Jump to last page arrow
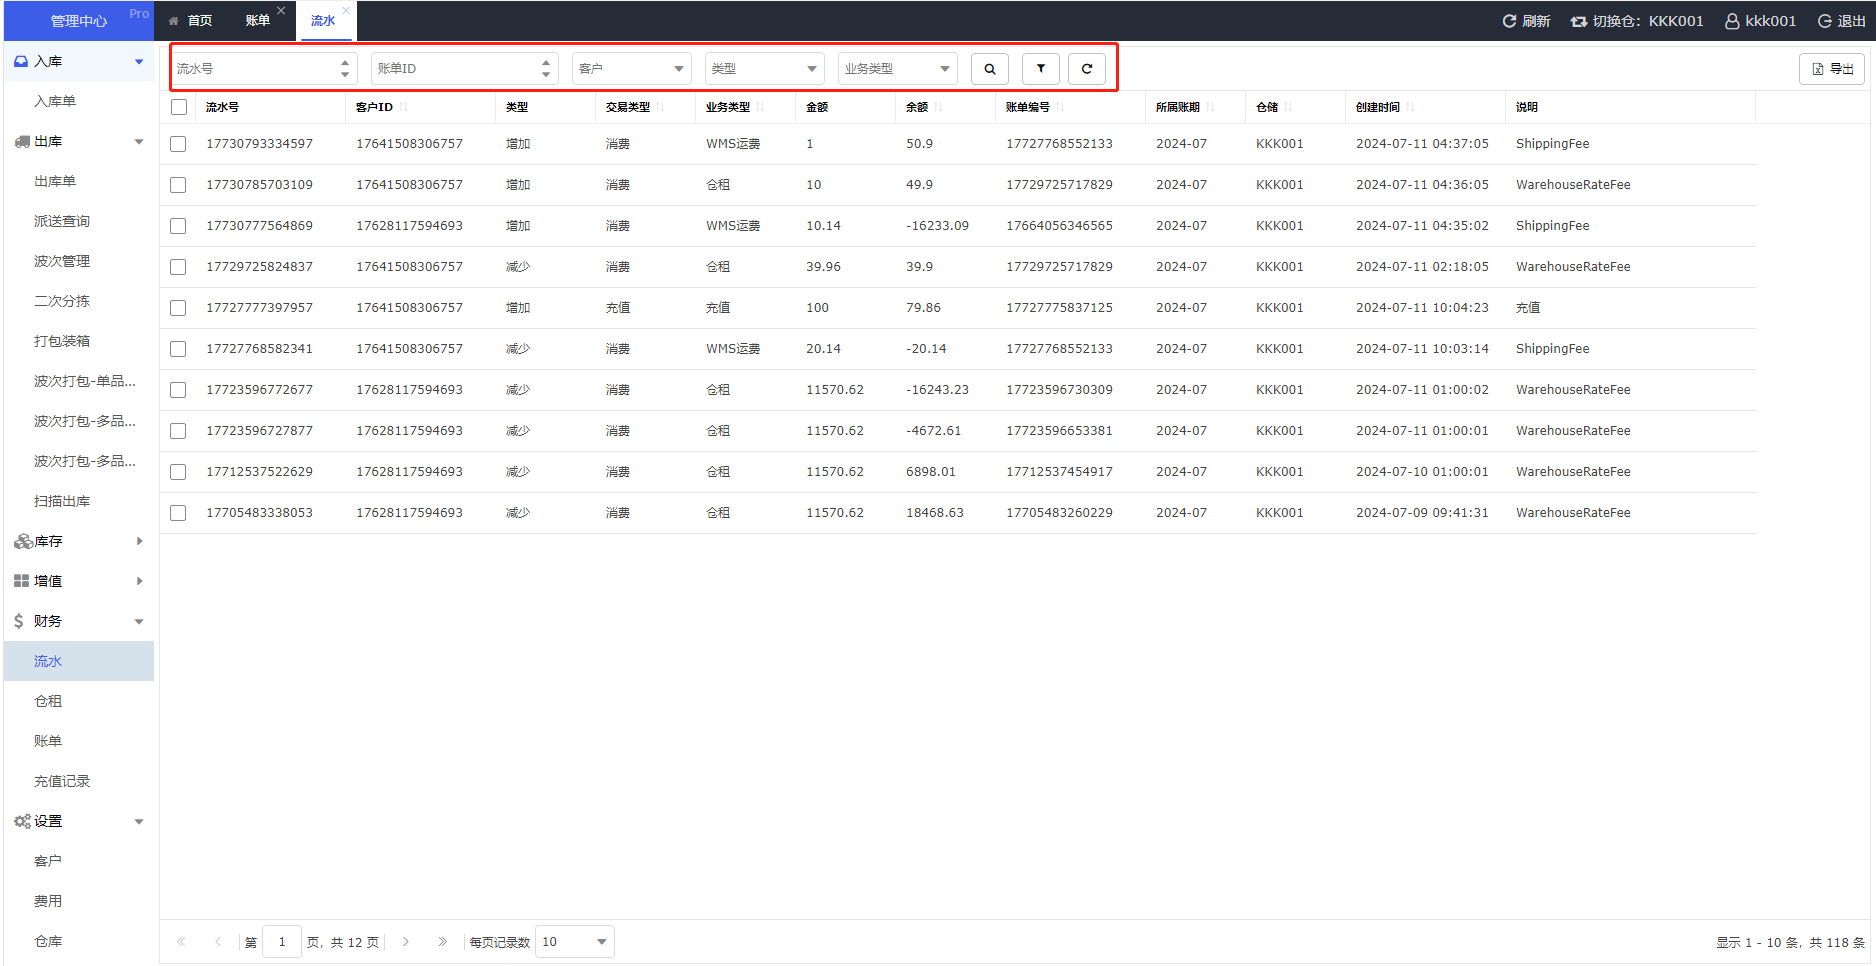 pos(442,942)
